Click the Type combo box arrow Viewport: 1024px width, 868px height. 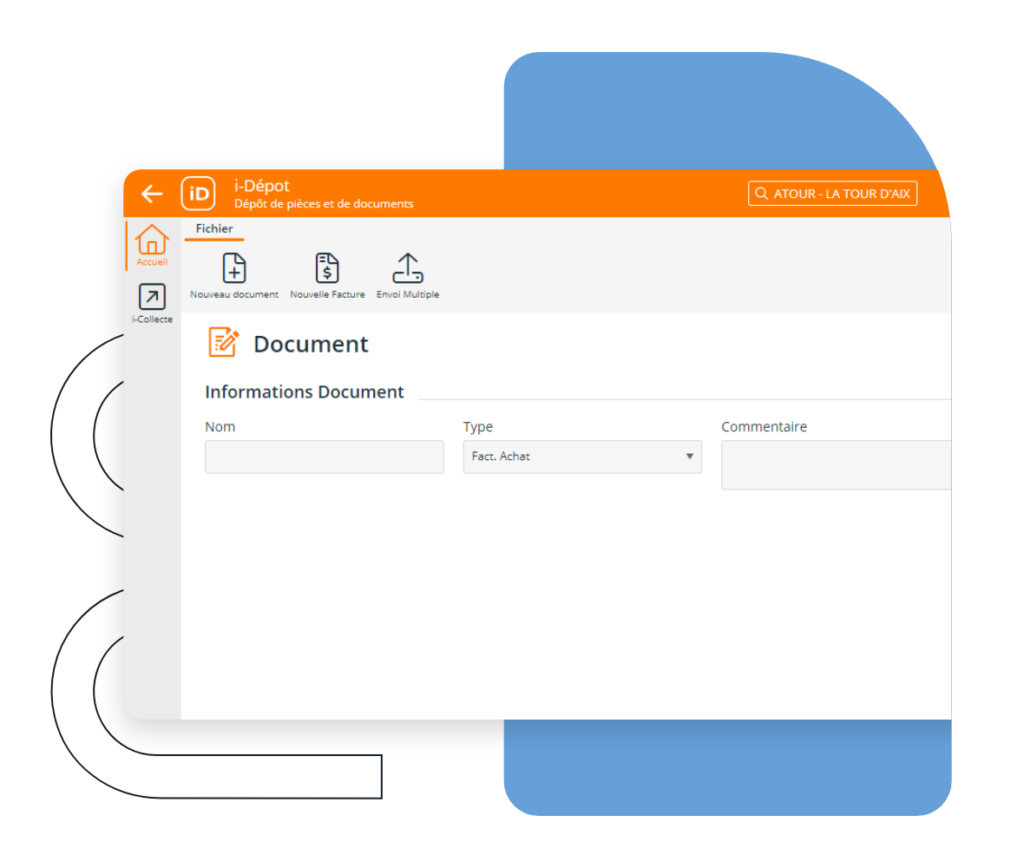tap(689, 457)
